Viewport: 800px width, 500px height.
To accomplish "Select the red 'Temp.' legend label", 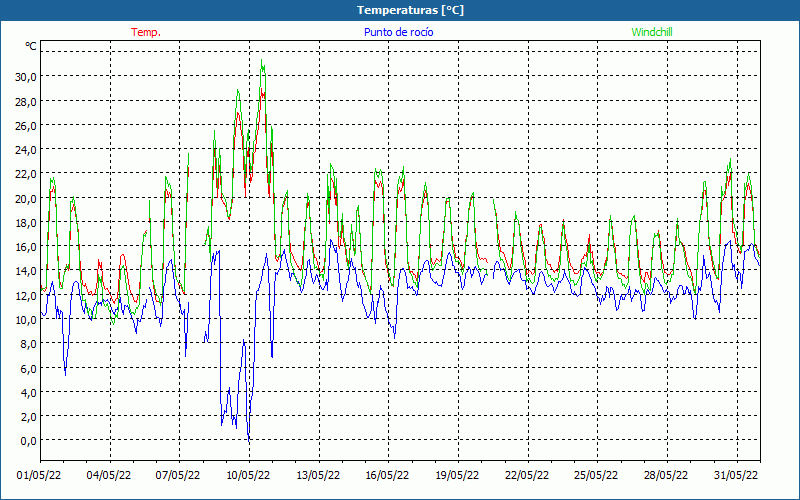I will pos(146,32).
